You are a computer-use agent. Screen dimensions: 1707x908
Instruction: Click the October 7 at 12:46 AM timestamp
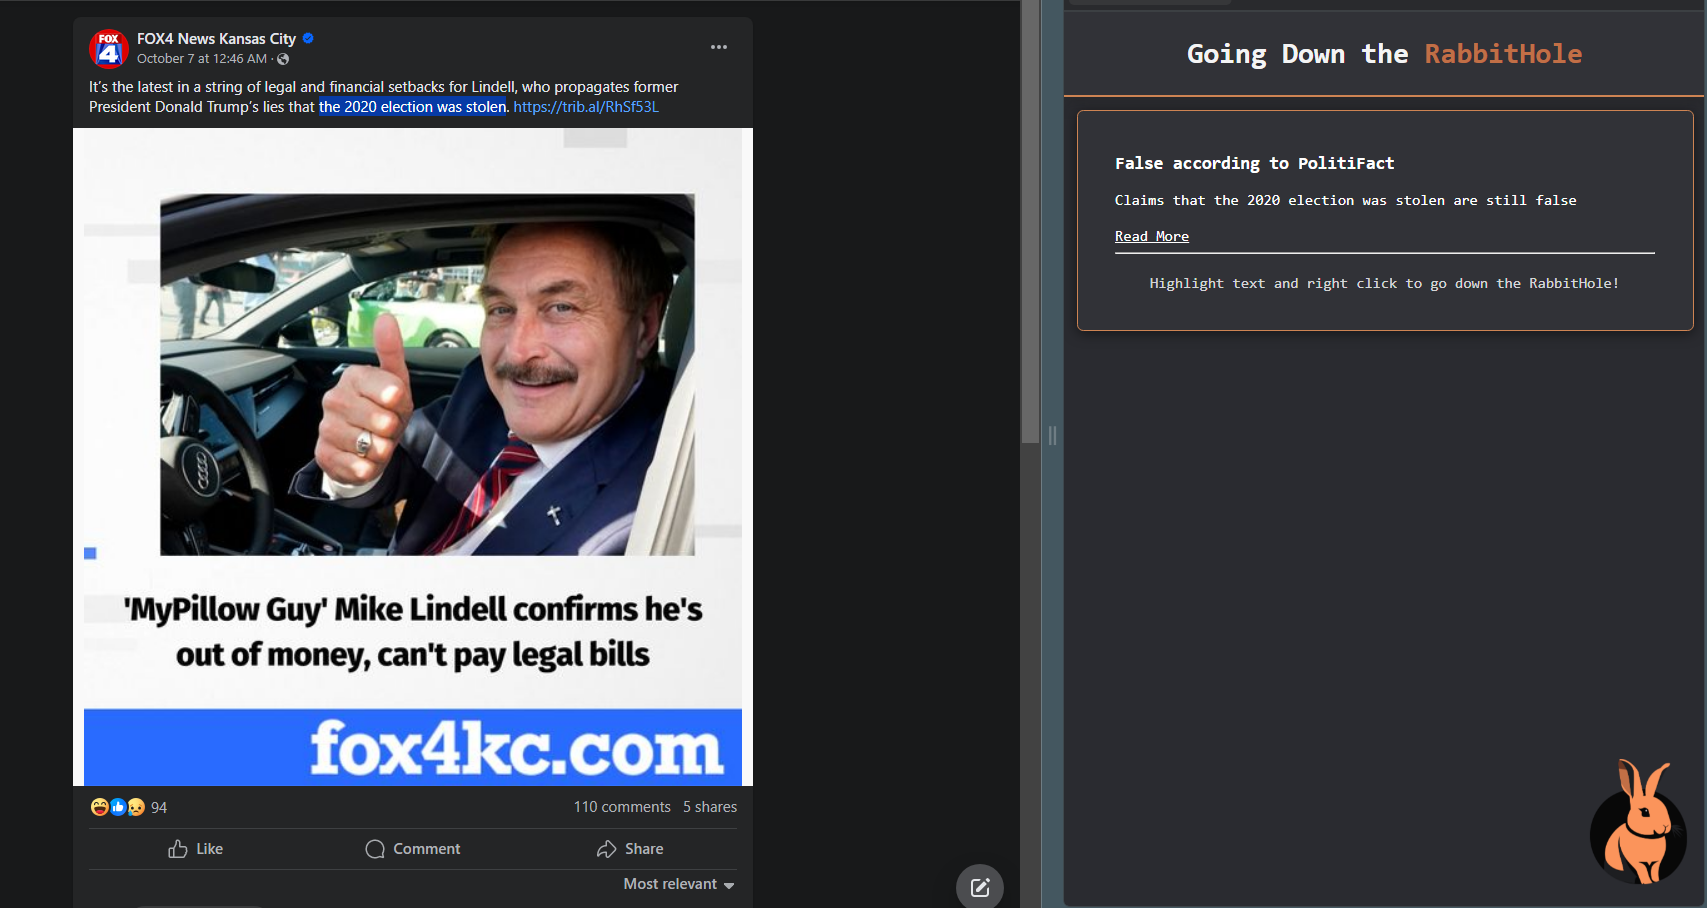pyautogui.click(x=202, y=59)
